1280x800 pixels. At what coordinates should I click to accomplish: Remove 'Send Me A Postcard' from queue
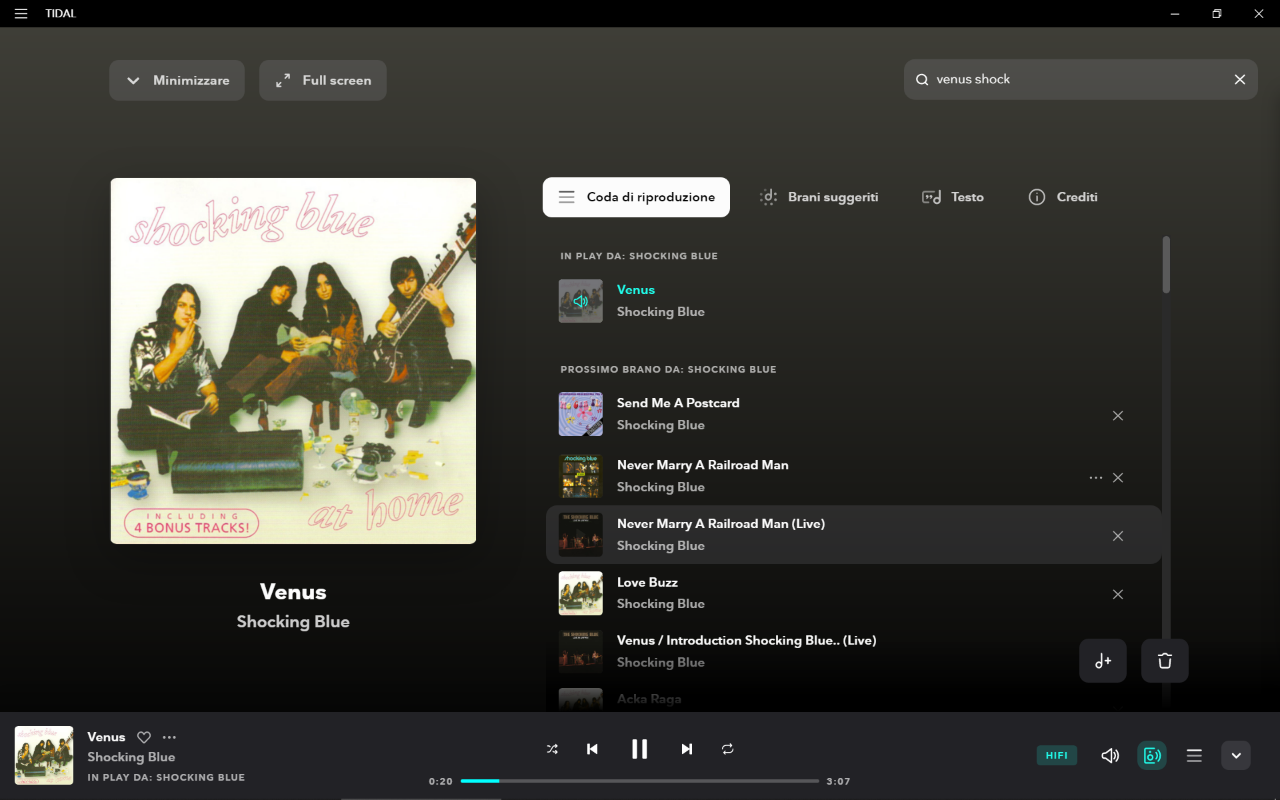pyautogui.click(x=1118, y=416)
